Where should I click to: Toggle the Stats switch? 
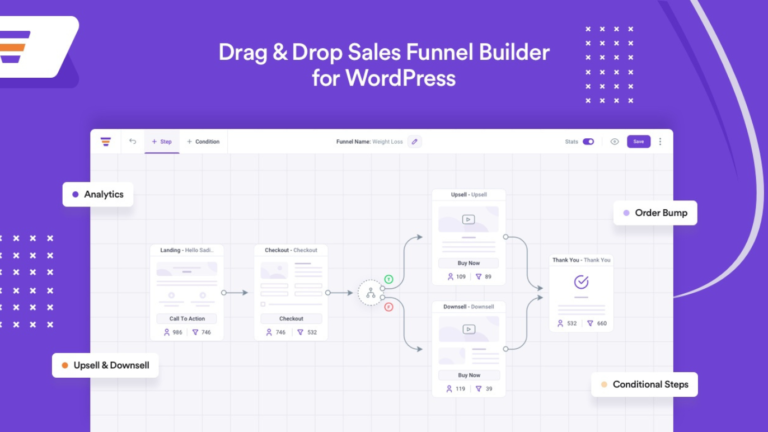pyautogui.click(x=588, y=142)
